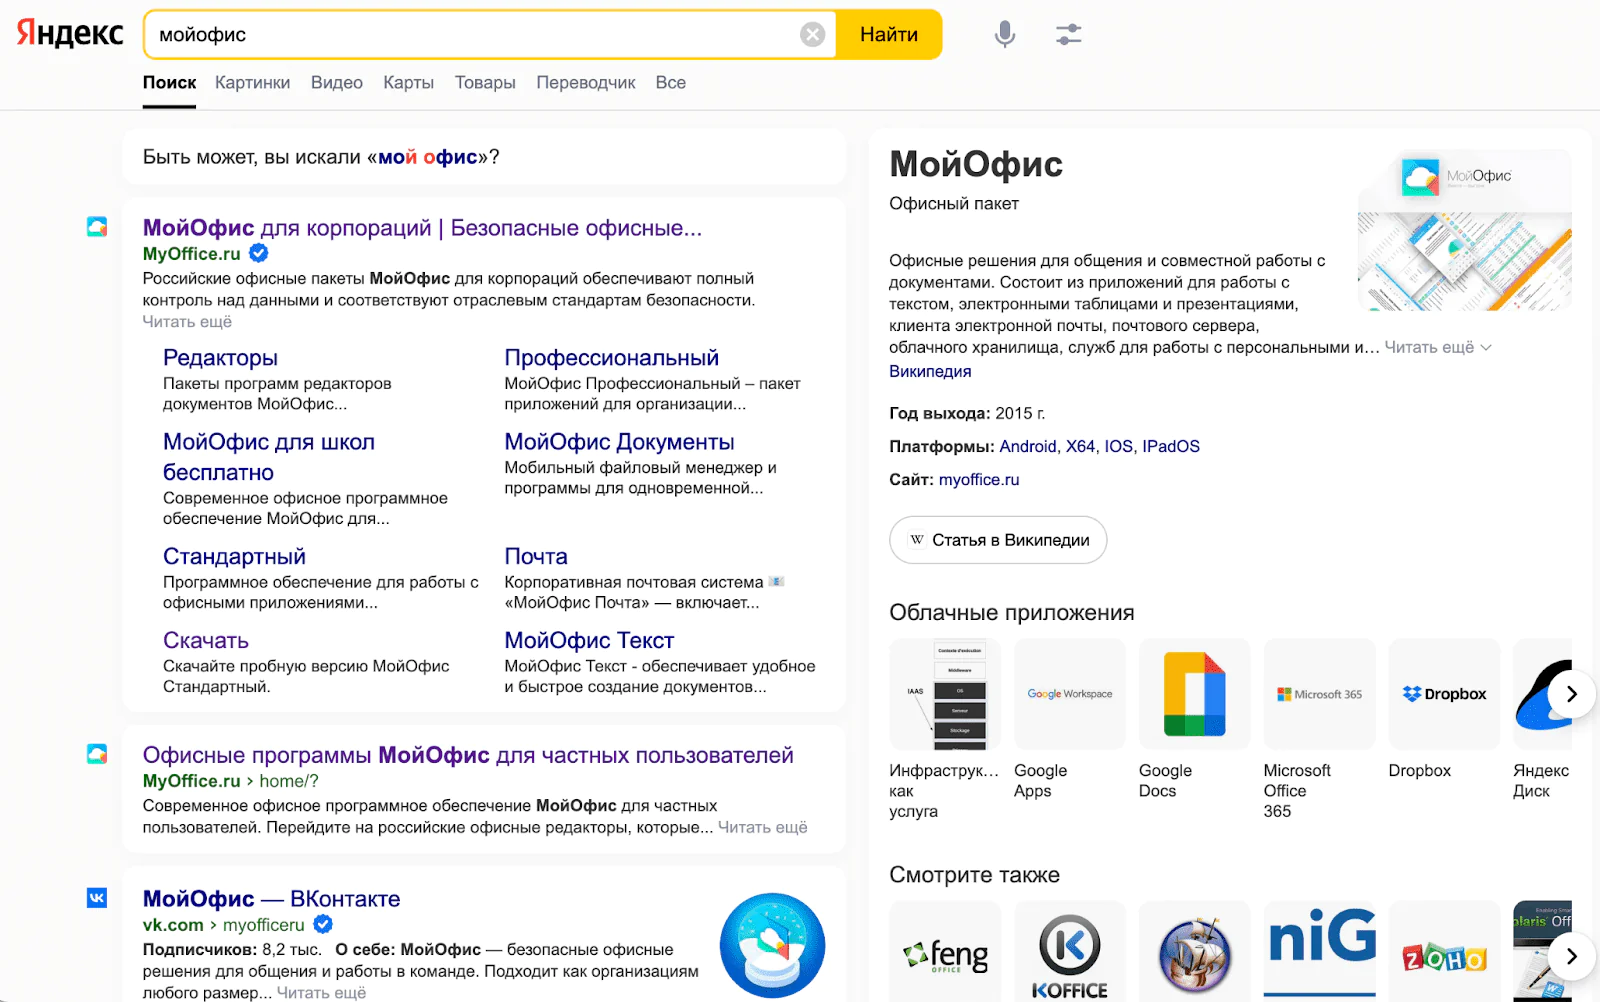Open search settings sliders icon
Viewport: 1600px width, 1002px height.
point(1069,34)
